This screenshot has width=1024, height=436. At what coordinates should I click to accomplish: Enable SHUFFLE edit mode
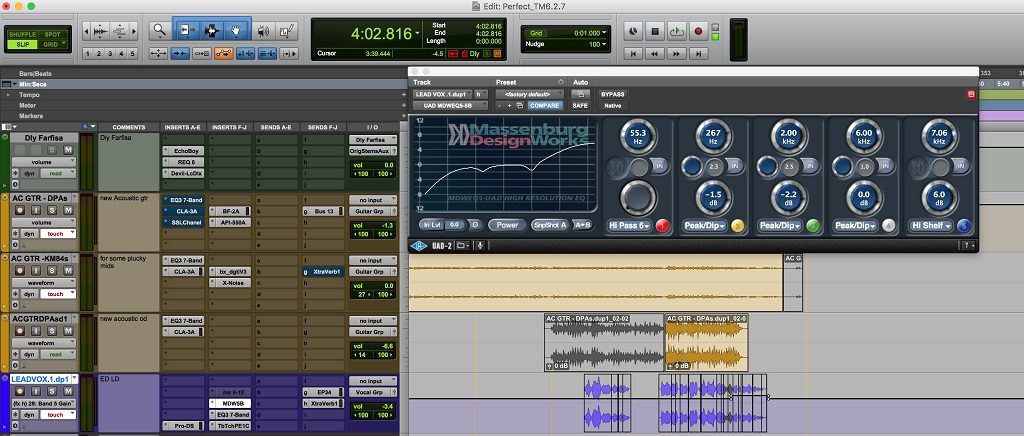tap(22, 35)
